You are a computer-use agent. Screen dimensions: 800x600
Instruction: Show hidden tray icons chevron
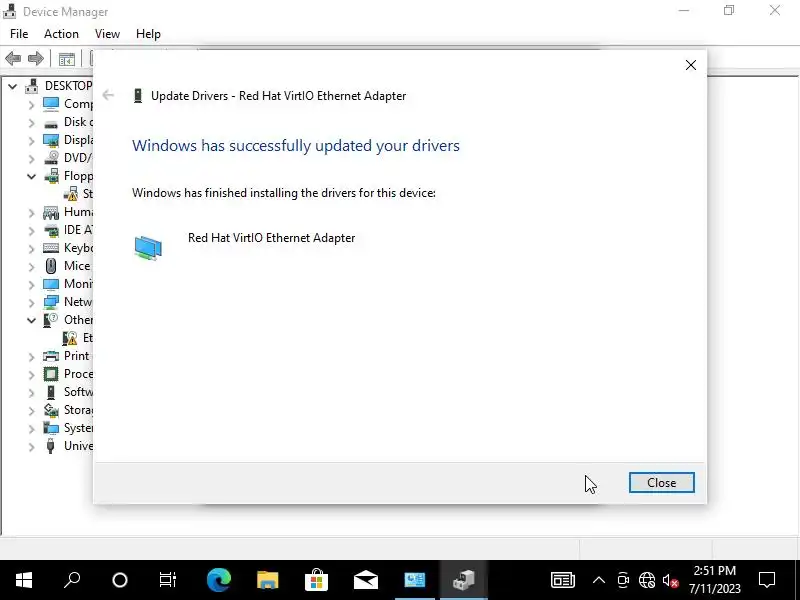point(598,580)
